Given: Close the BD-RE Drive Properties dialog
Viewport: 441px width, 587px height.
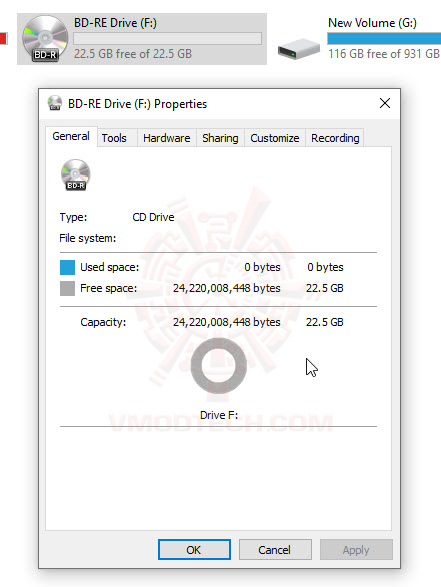Looking at the screenshot, I should (x=385, y=103).
